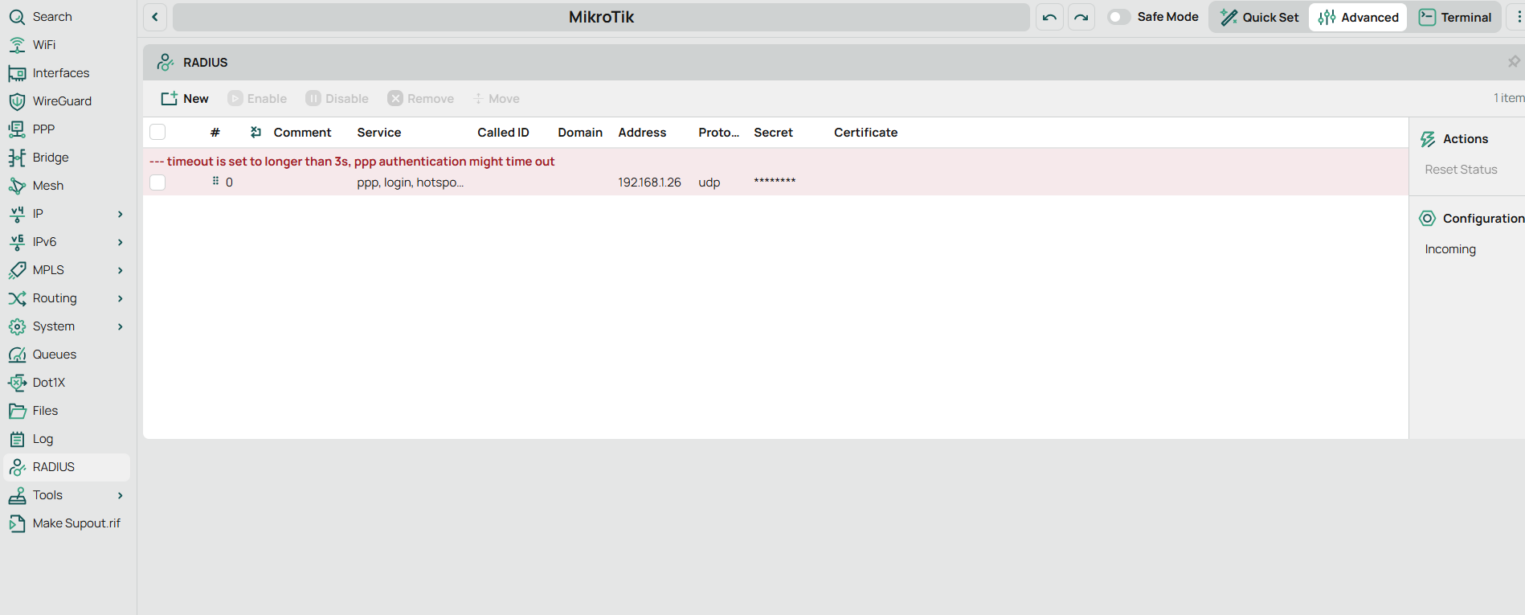The height and width of the screenshot is (615, 1525).
Task: Click the back chevron beside the MikroTik title
Action: coord(155,17)
